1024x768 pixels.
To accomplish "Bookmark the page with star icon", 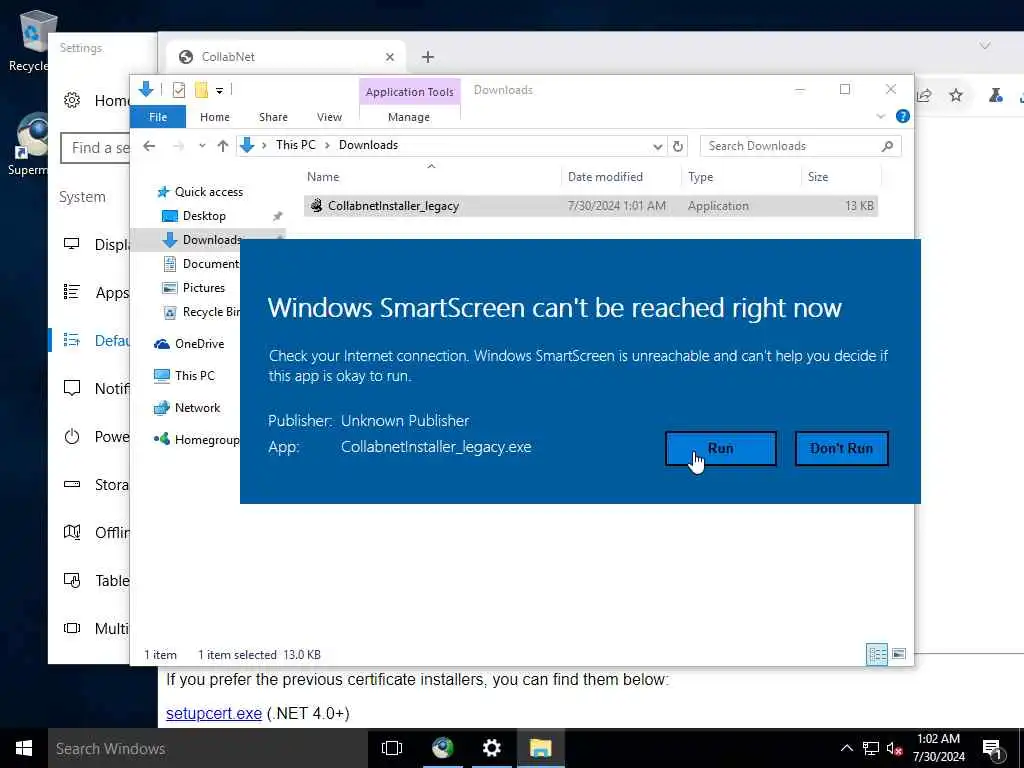I will point(956,95).
